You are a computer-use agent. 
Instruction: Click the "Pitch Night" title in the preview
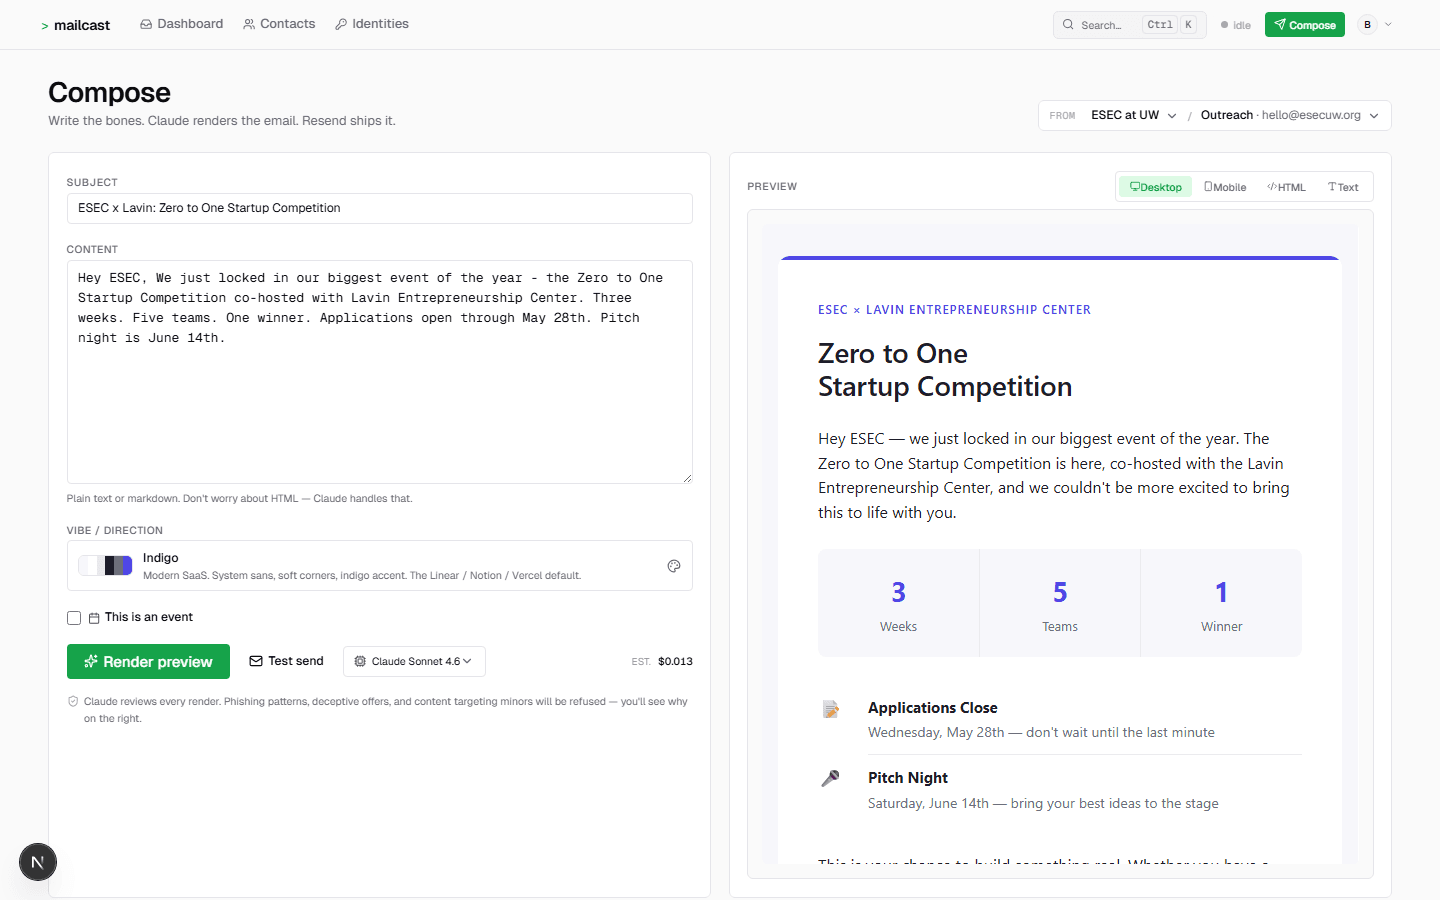908,778
